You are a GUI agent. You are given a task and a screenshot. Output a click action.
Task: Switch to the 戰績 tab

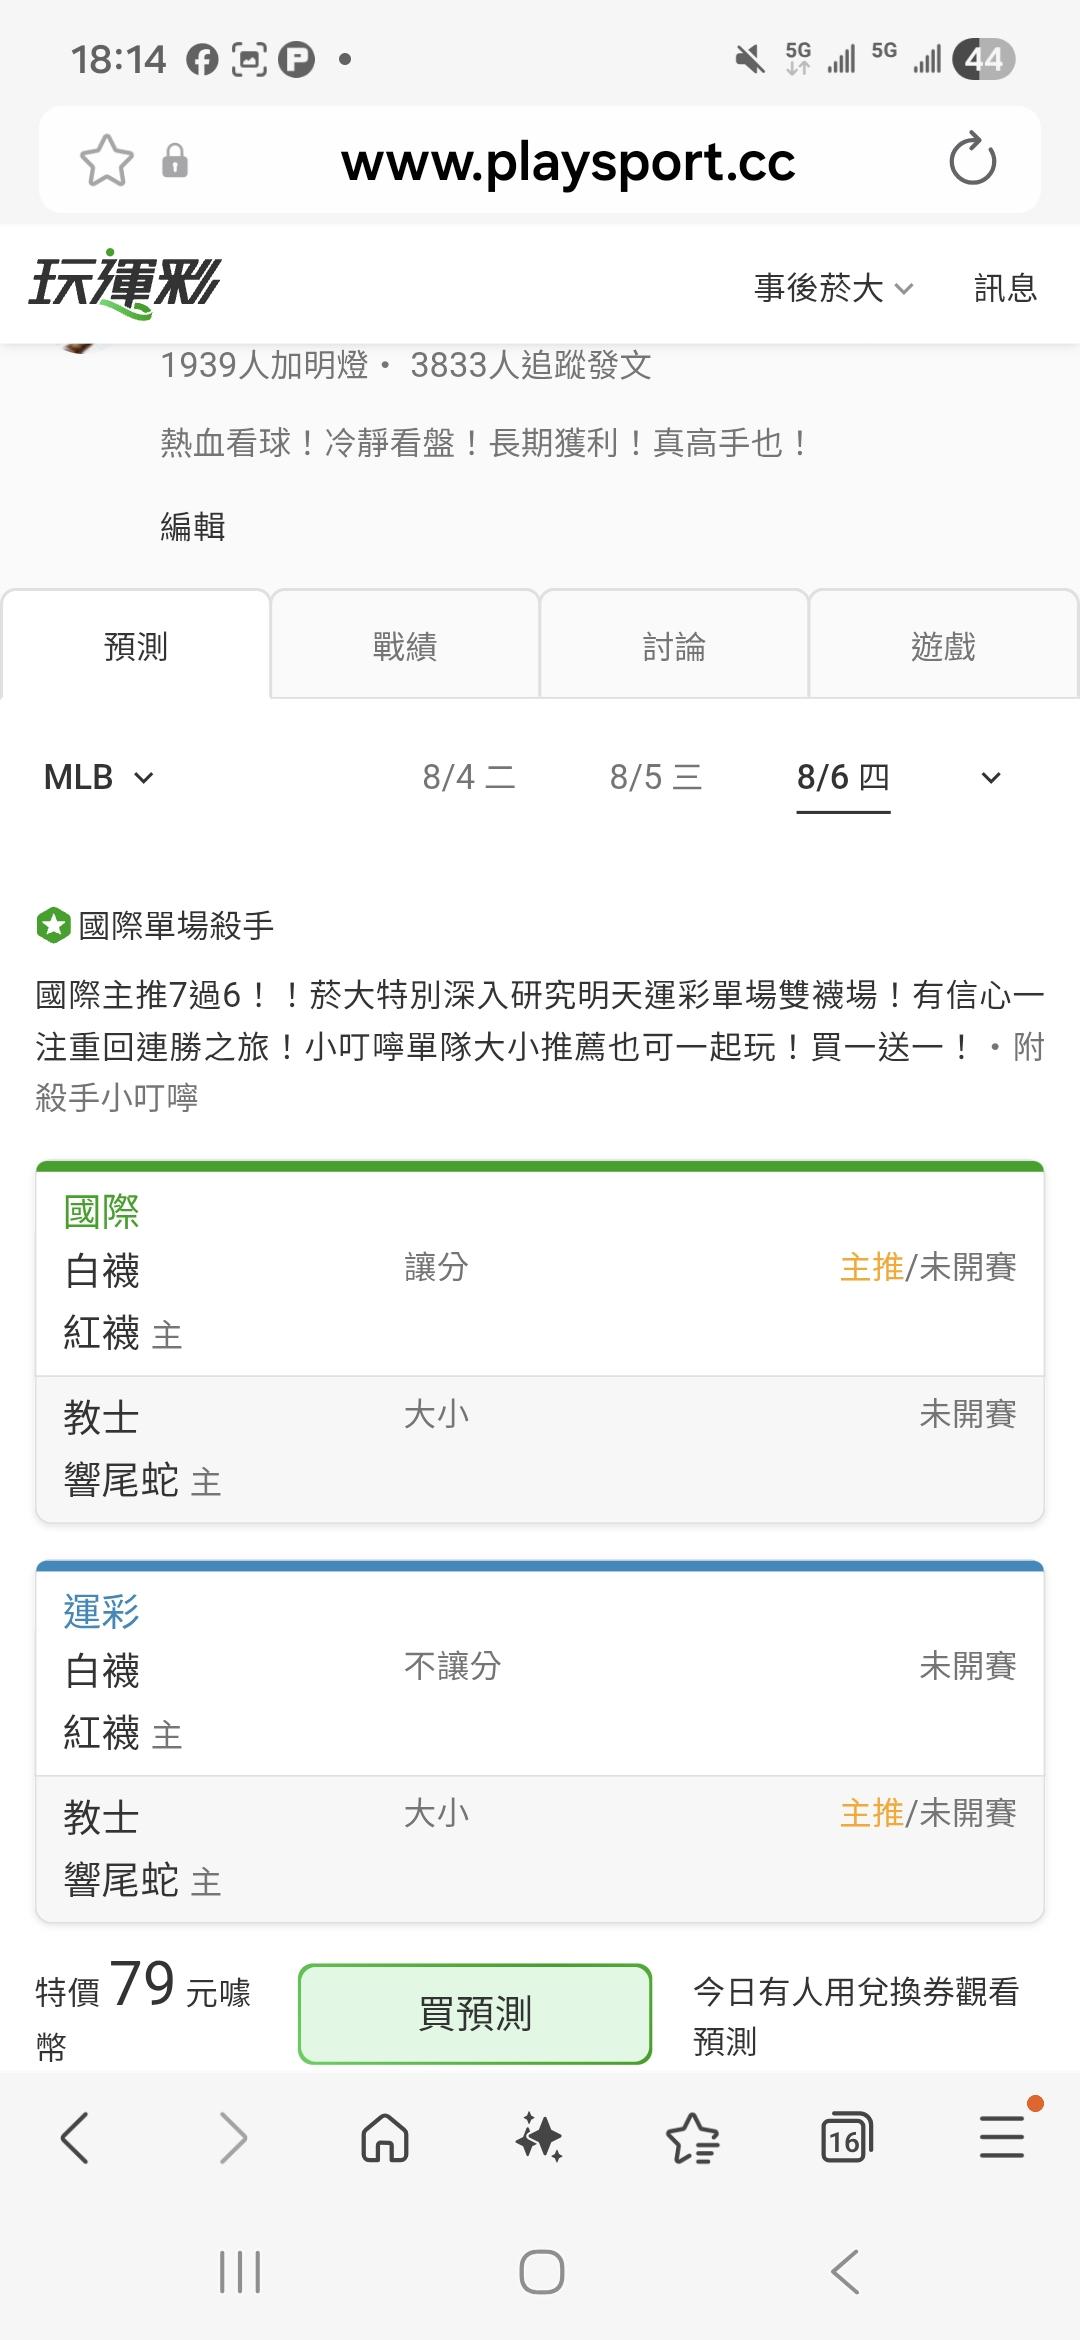click(x=405, y=645)
